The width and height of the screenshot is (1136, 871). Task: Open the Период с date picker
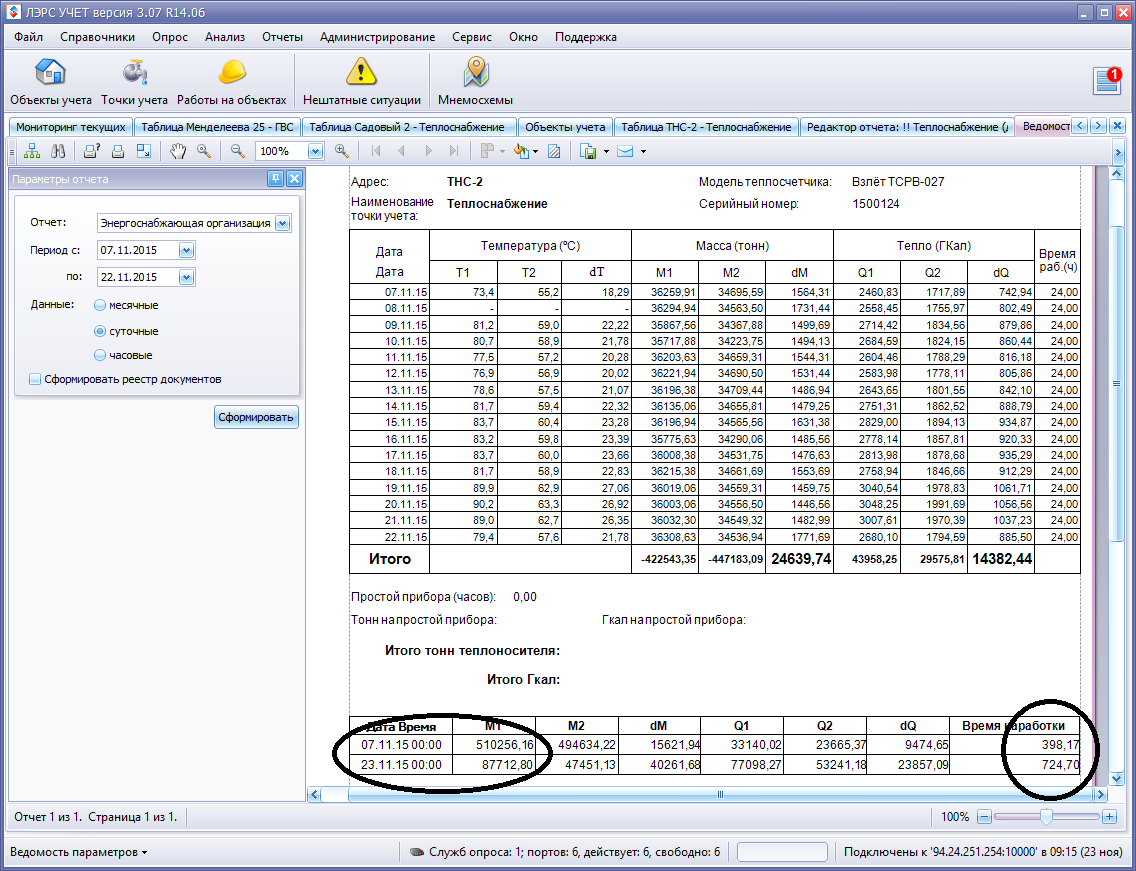point(186,250)
